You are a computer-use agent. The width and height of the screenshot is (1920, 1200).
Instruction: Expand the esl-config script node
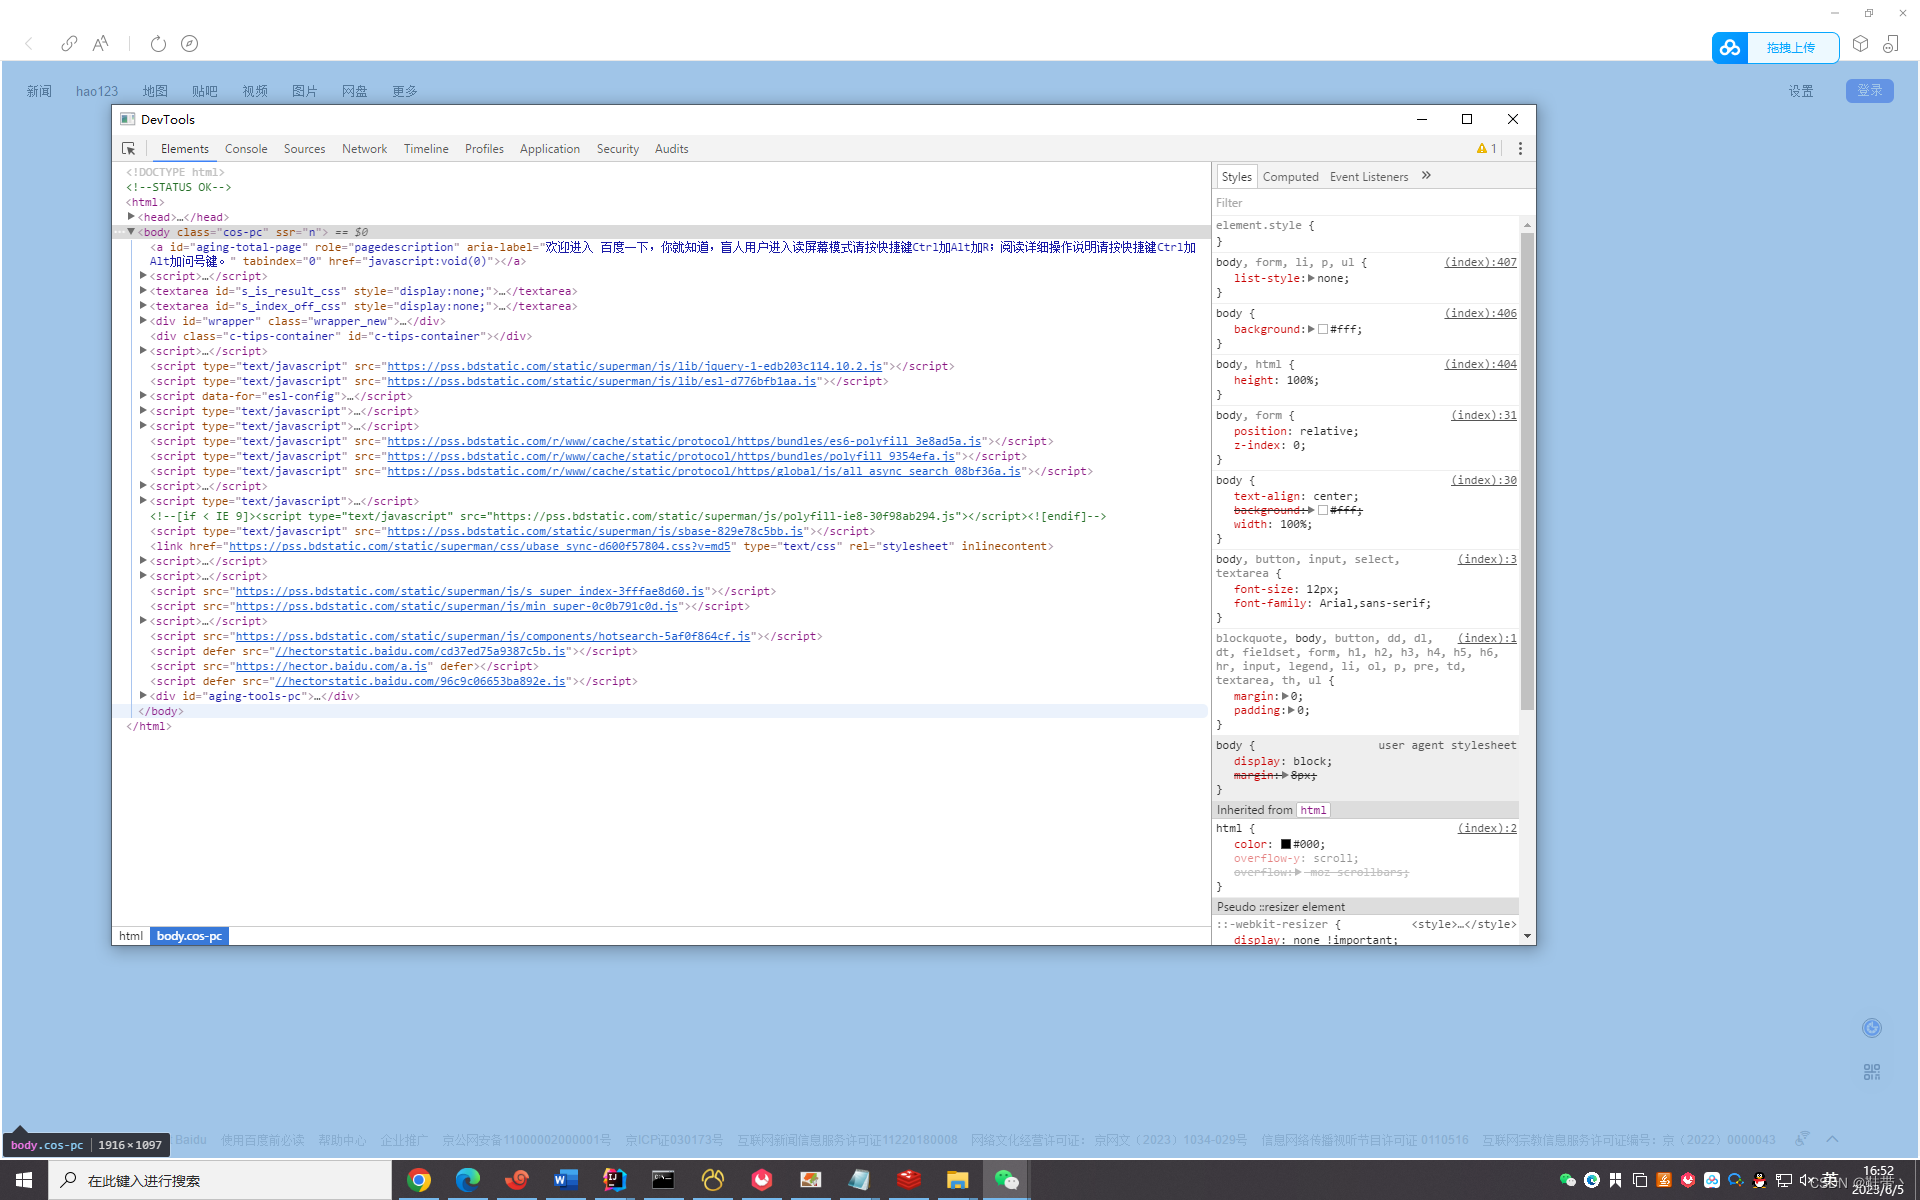point(143,395)
